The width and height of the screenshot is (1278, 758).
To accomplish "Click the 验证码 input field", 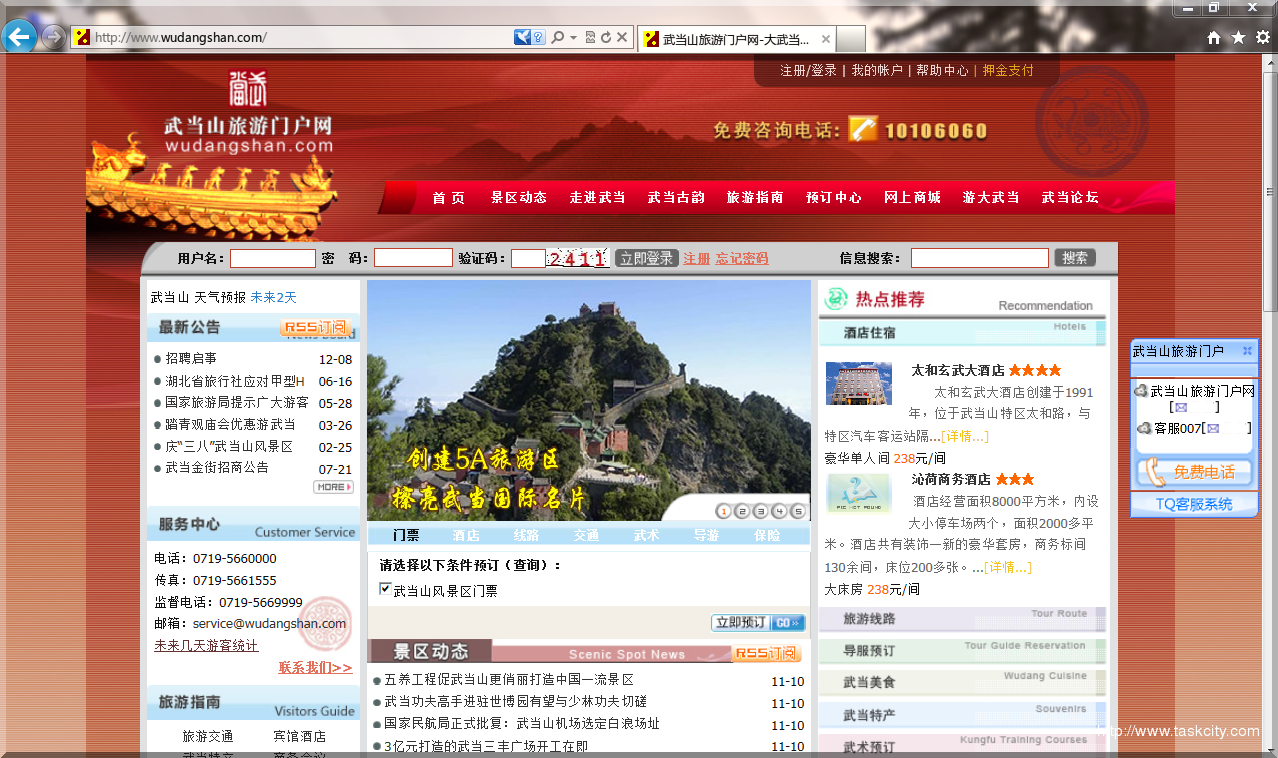I will 528,258.
